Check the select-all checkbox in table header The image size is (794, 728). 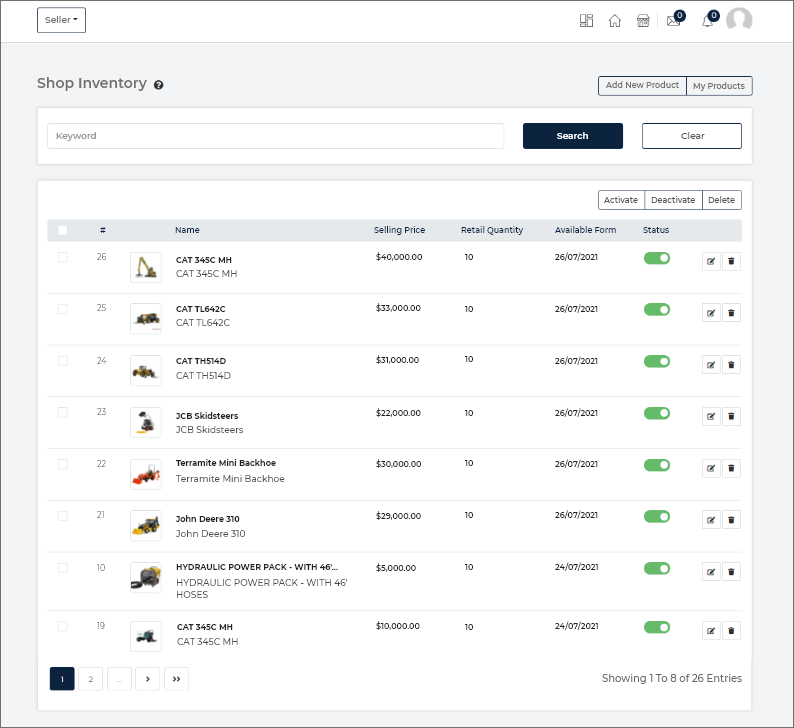point(63,230)
